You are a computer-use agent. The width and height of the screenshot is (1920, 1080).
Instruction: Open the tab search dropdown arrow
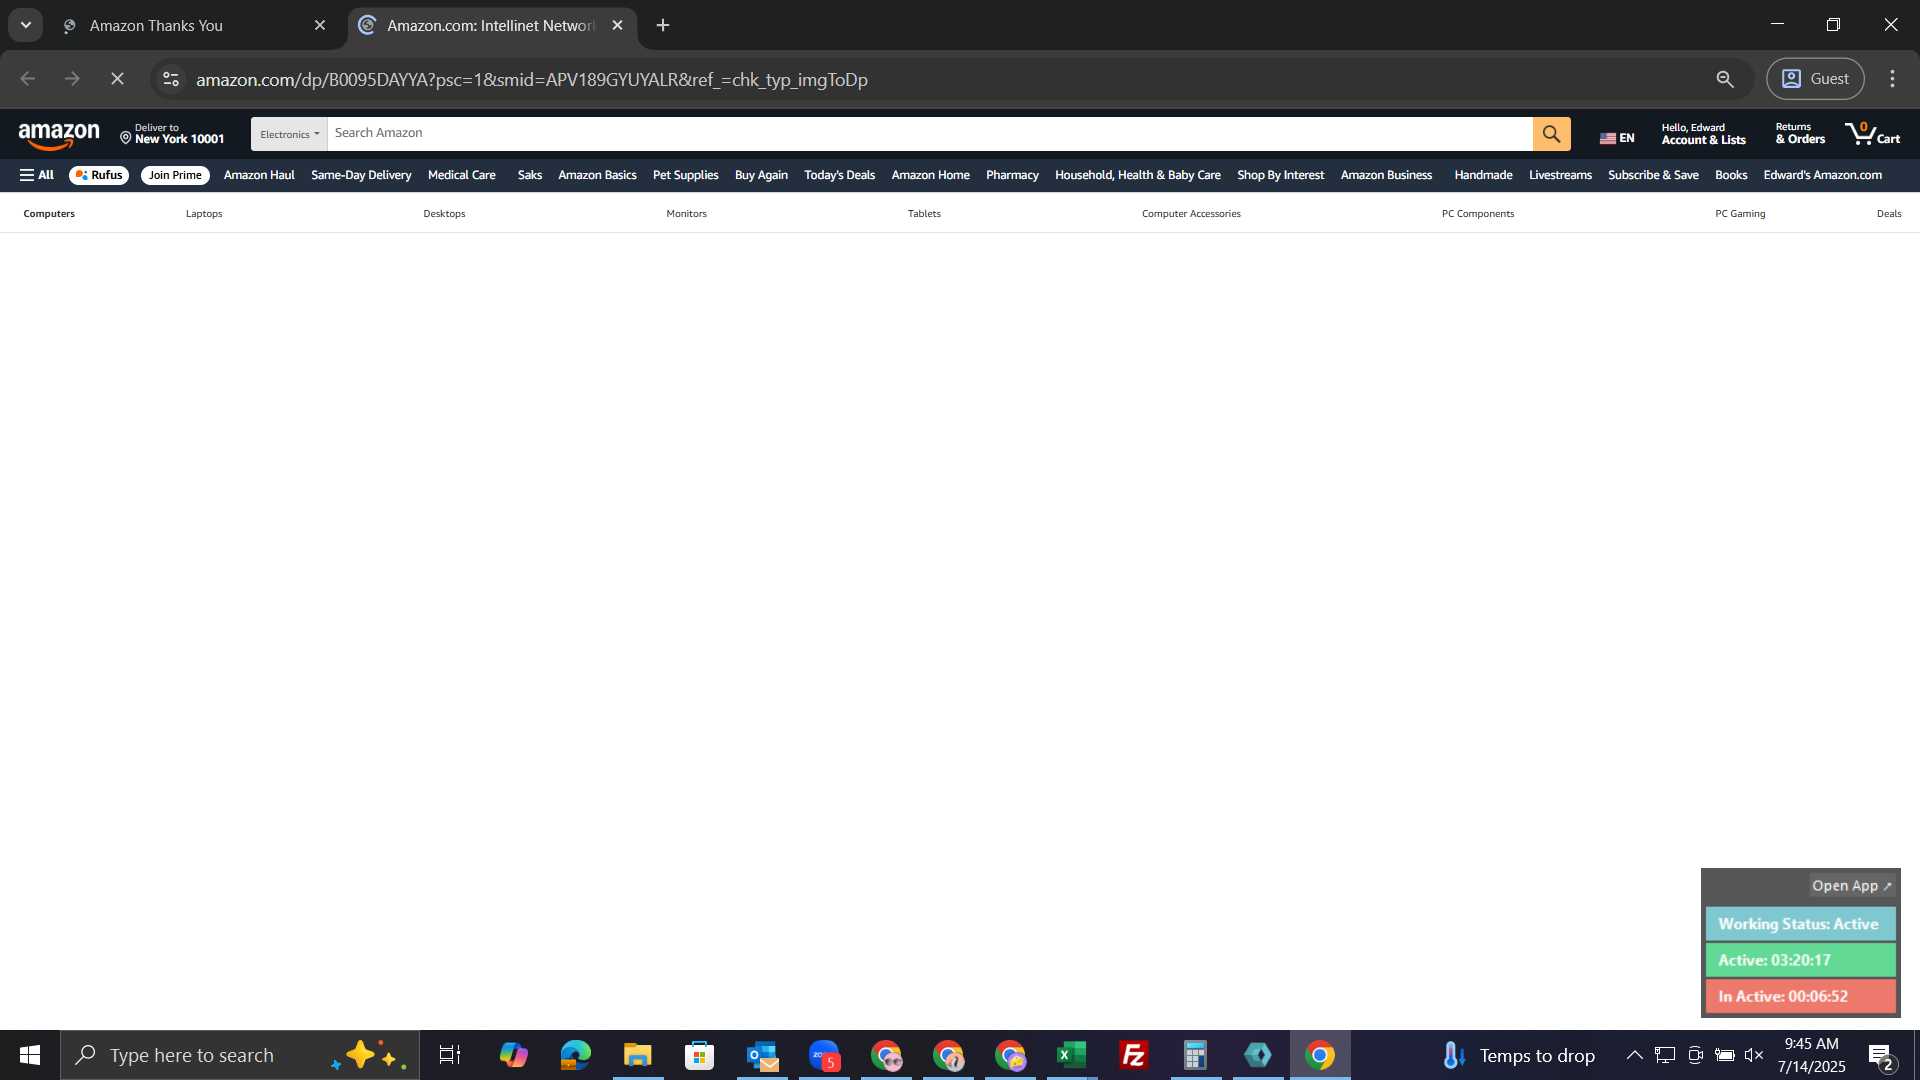tap(26, 26)
